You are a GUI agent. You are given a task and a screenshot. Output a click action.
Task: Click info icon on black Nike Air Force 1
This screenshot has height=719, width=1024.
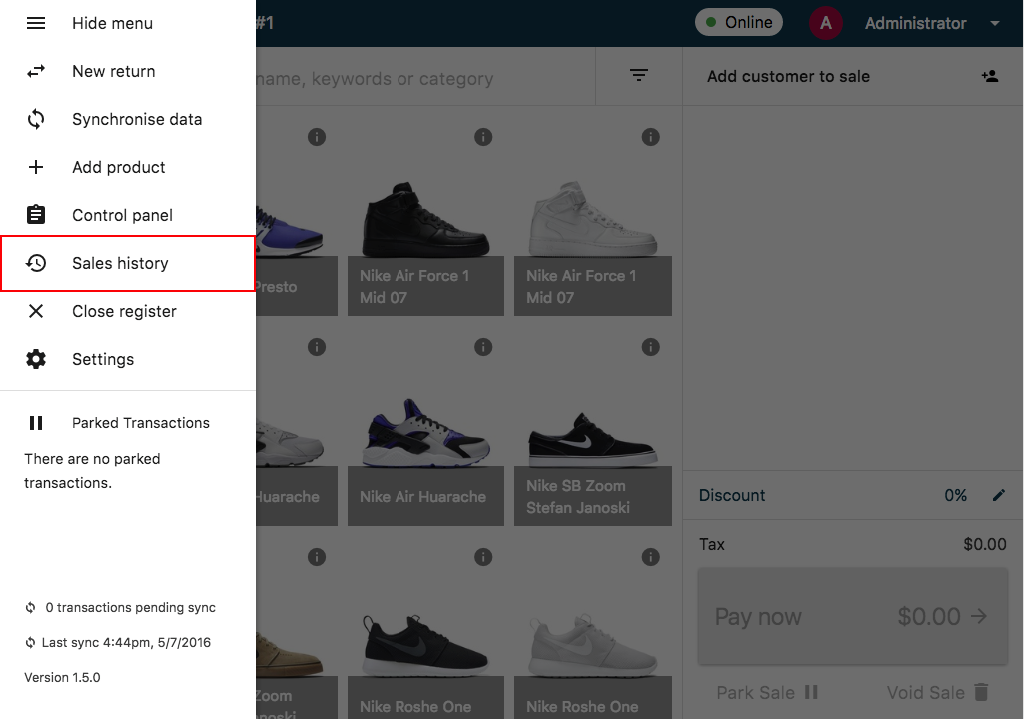click(x=483, y=137)
